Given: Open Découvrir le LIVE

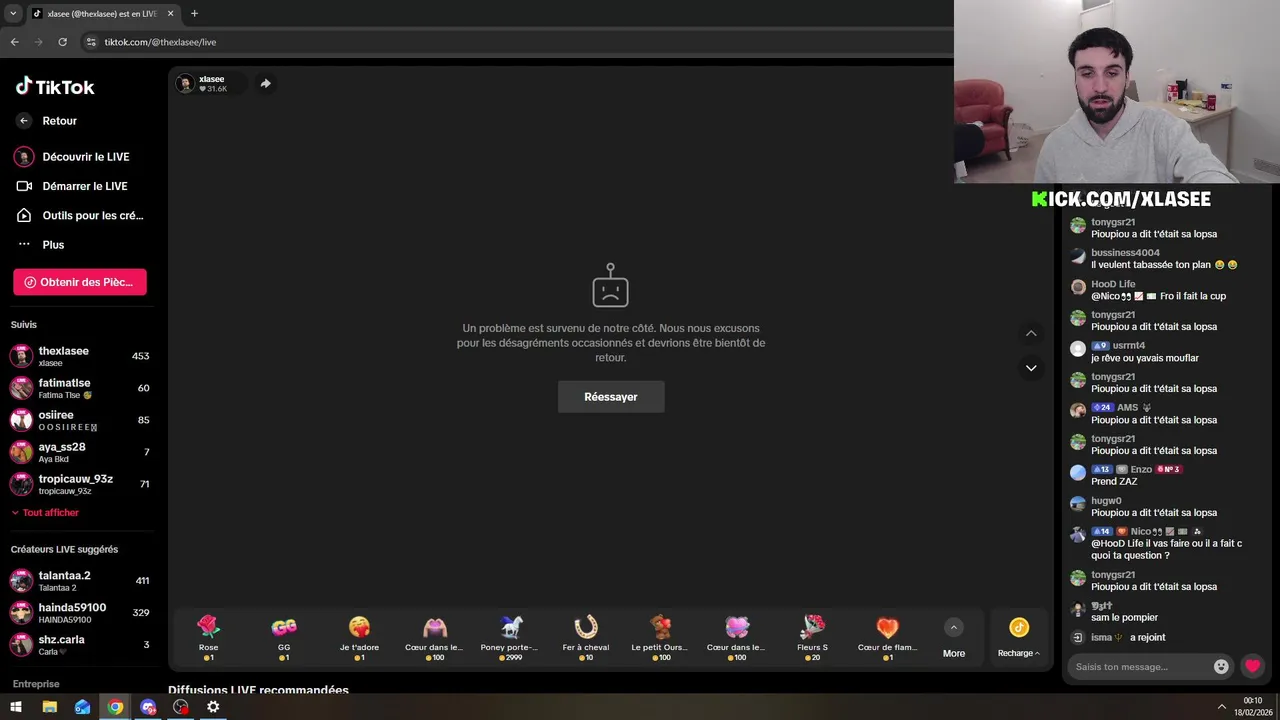Looking at the screenshot, I should pyautogui.click(x=85, y=157).
